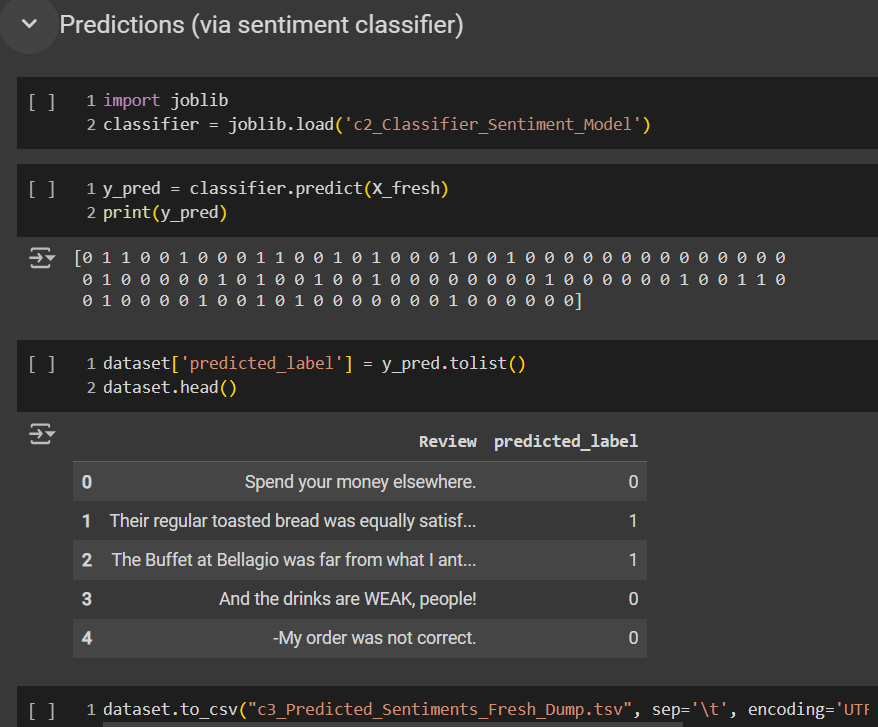Run the import joblib cell
This screenshot has height=727, width=878.
(x=42, y=101)
